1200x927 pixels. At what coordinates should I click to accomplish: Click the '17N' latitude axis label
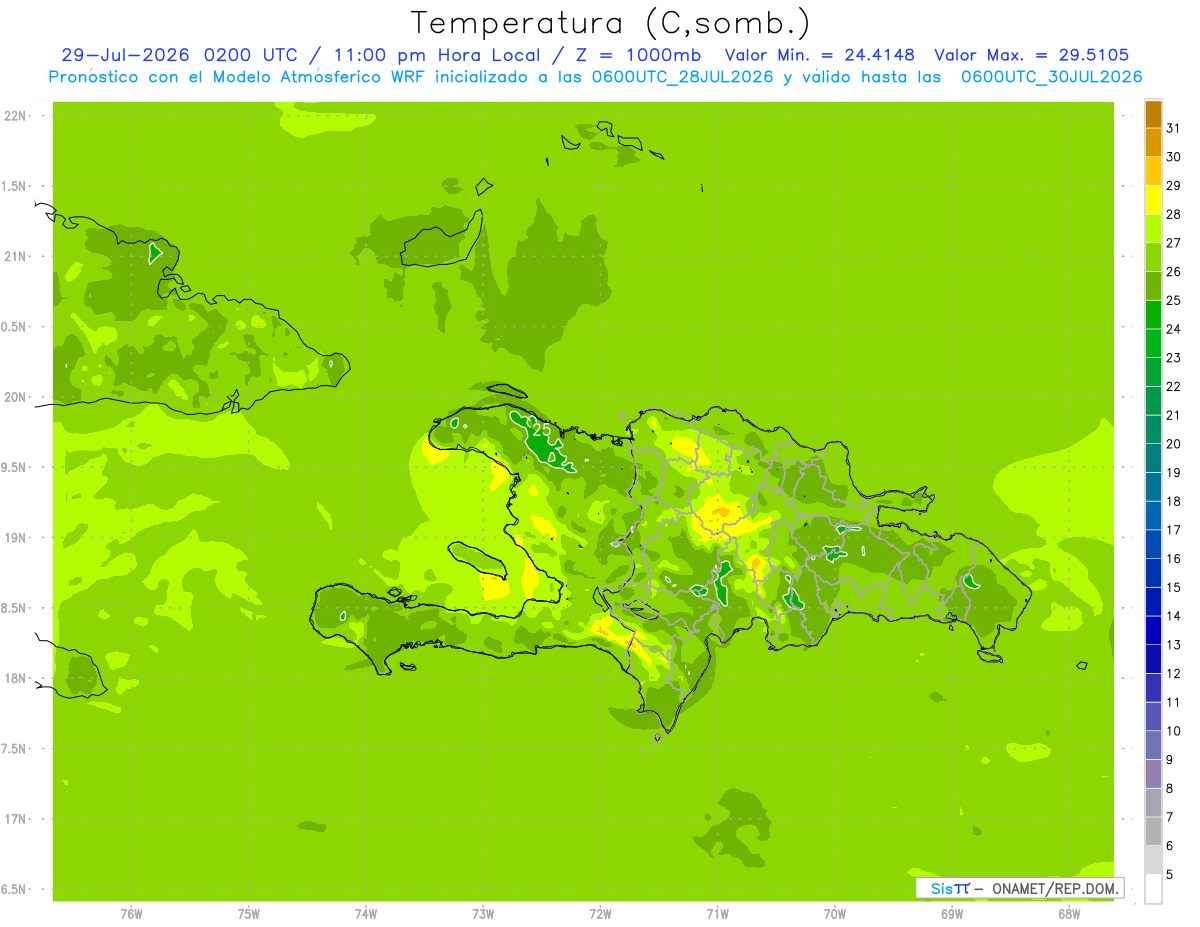15,819
